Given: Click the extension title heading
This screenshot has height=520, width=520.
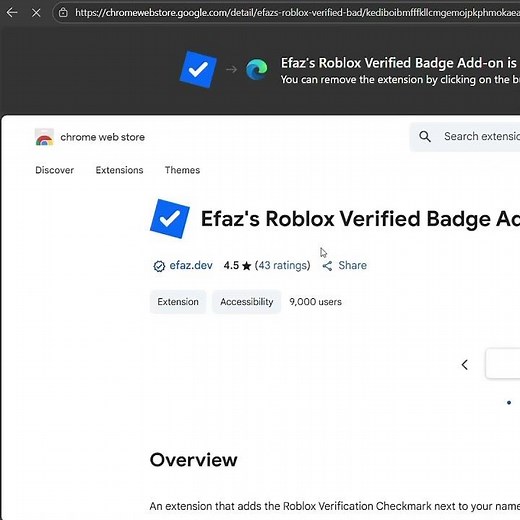Looking at the screenshot, I should point(360,219).
